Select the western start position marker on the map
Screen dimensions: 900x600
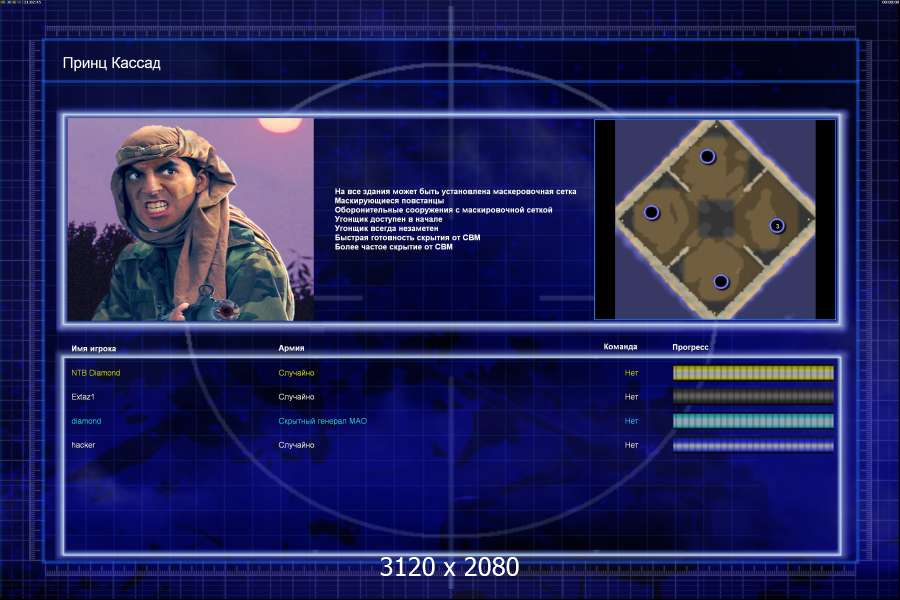tap(651, 212)
